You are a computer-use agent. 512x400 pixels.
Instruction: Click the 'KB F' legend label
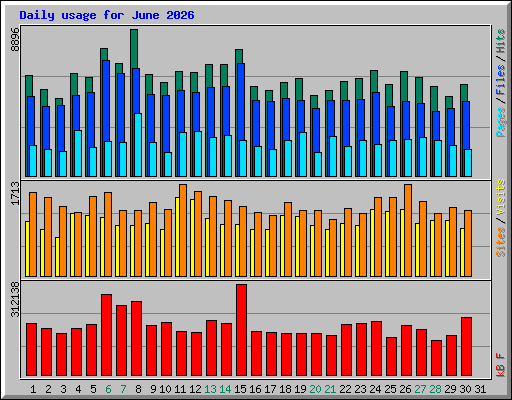coord(500,365)
